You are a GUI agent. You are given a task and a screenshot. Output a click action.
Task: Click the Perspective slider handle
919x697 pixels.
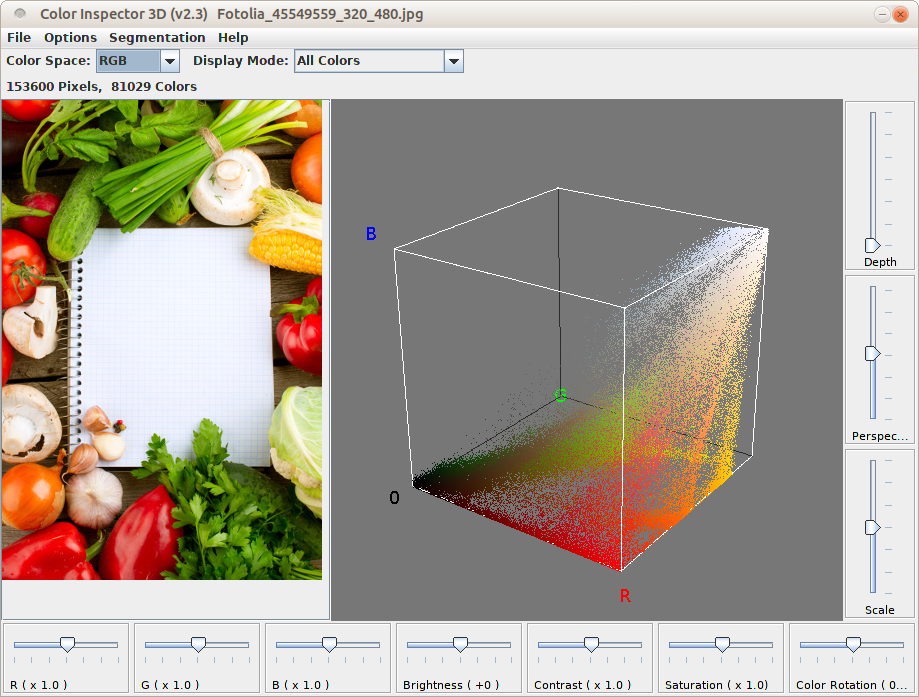coord(873,353)
